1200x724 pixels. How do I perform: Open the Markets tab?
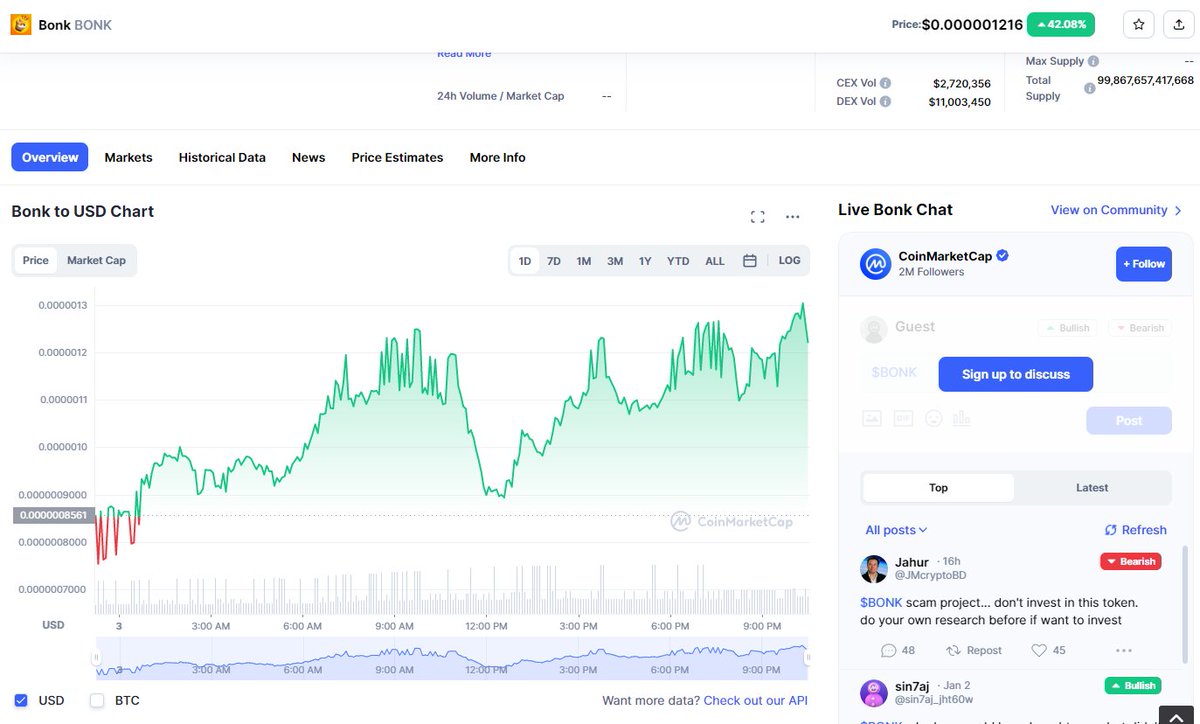(128, 158)
